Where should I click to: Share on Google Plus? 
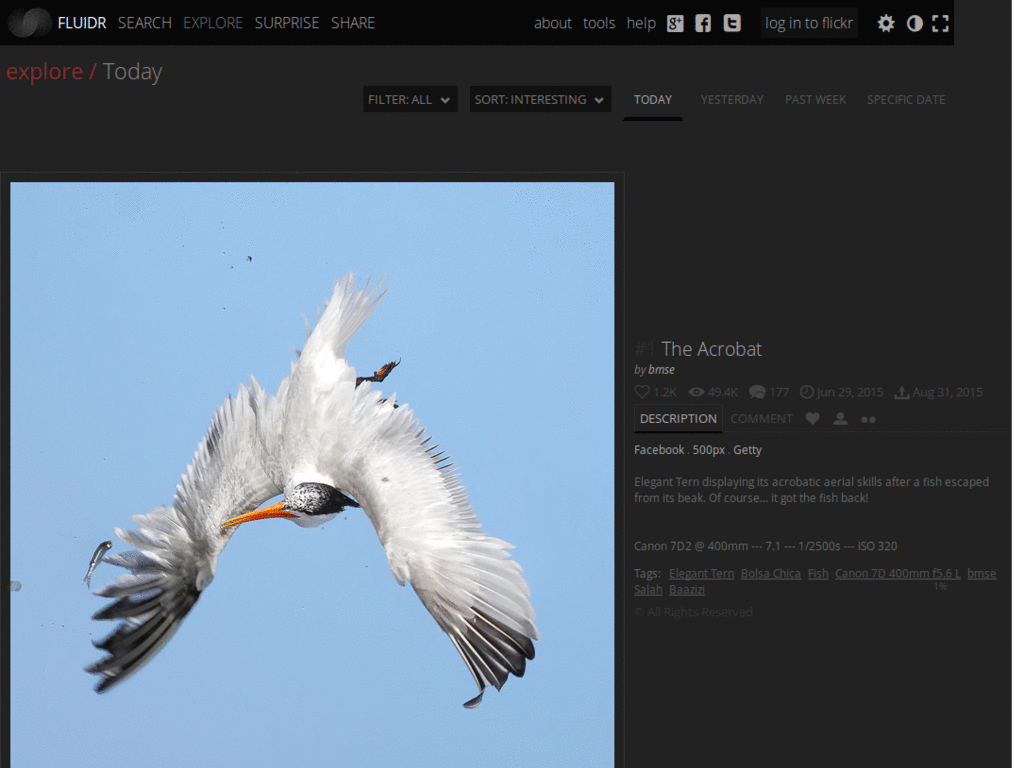click(x=675, y=23)
